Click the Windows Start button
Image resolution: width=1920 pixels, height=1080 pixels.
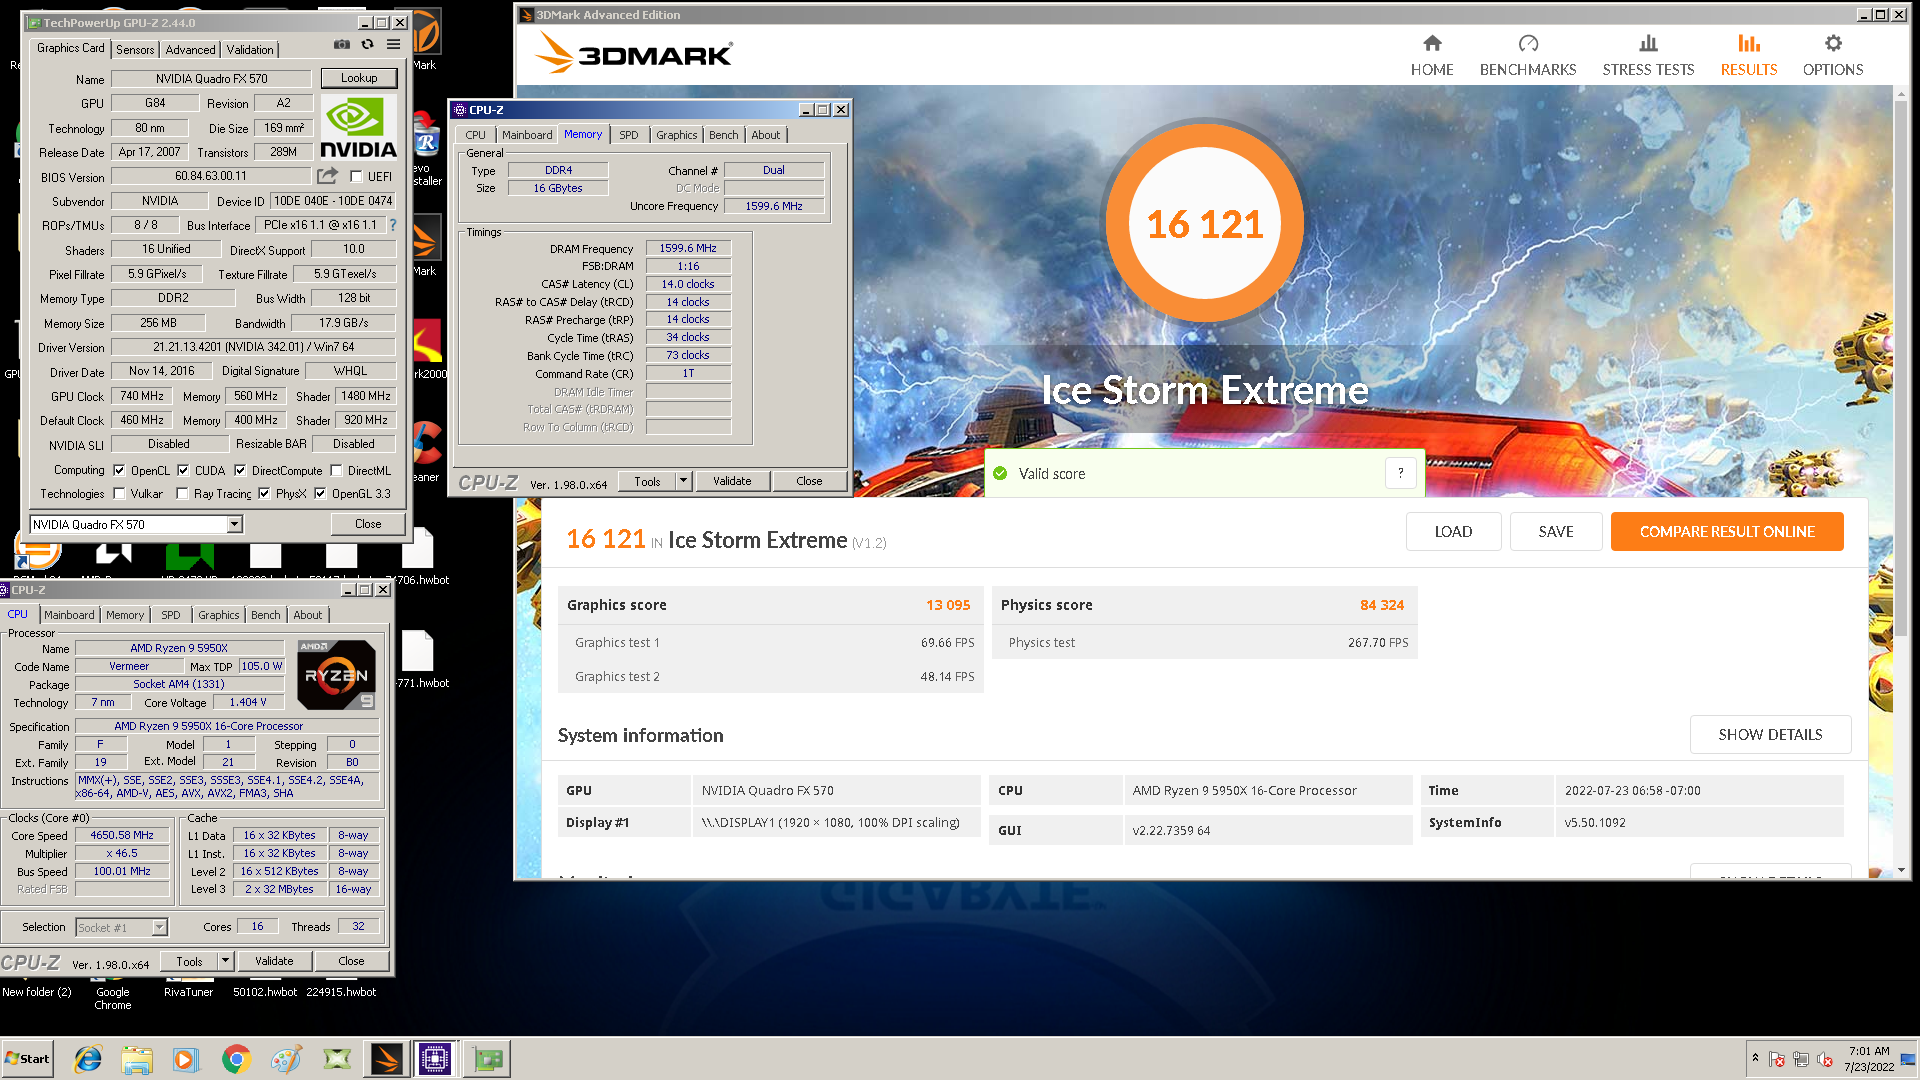coord(28,1059)
